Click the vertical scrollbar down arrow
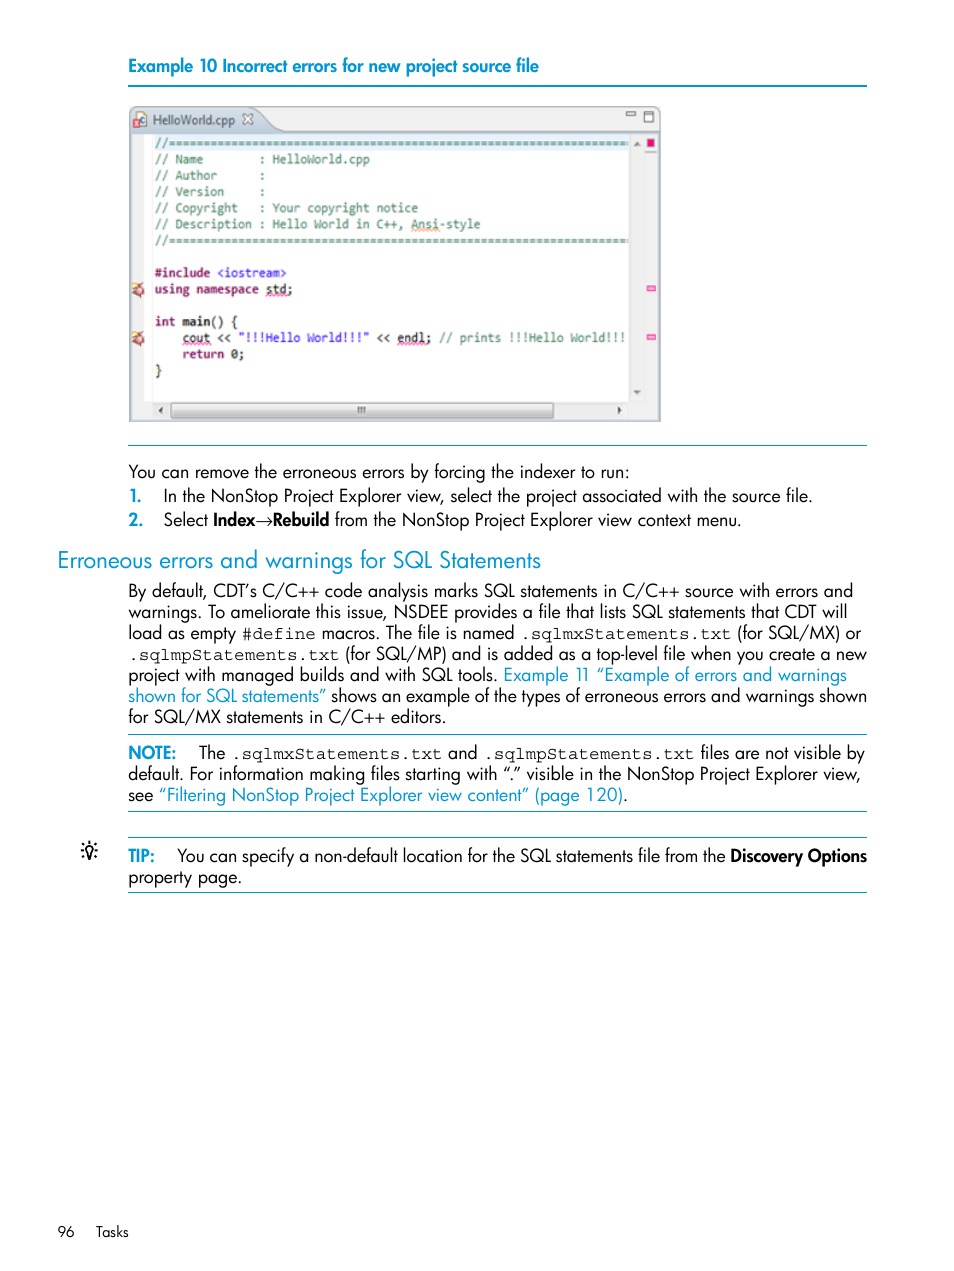 point(637,393)
